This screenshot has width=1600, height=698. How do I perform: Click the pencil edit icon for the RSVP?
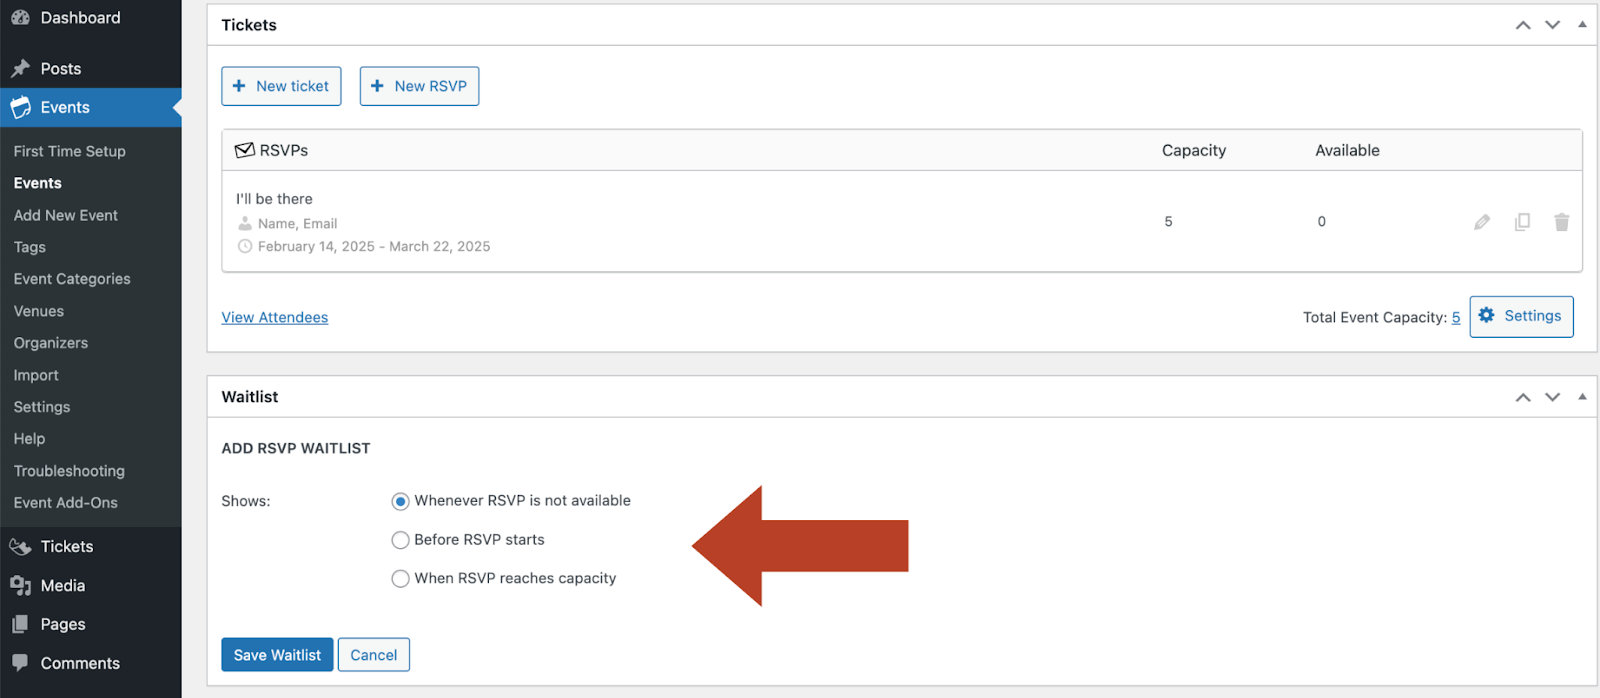point(1481,222)
